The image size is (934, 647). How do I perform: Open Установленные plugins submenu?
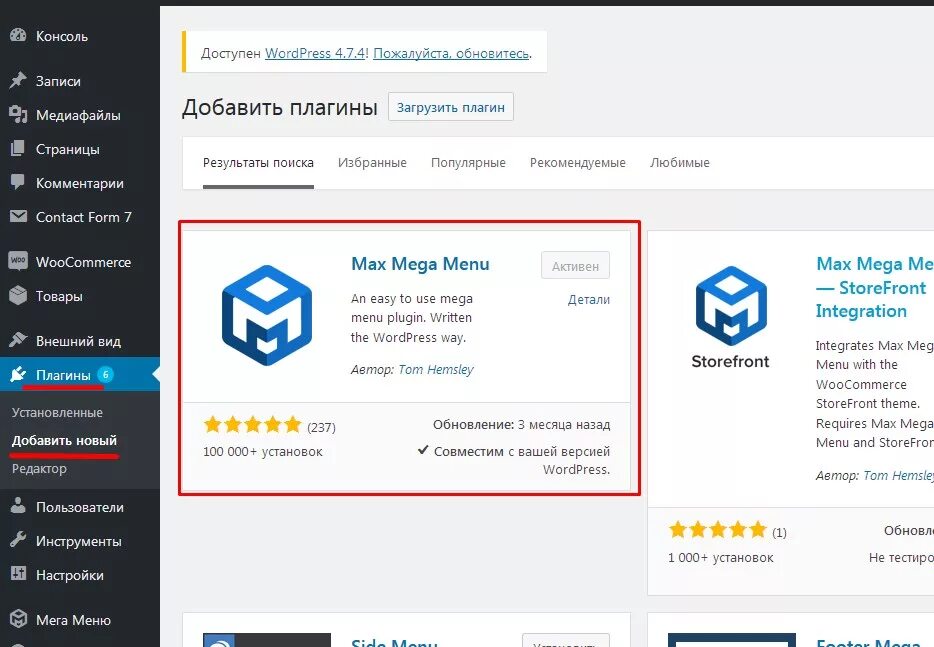[57, 412]
